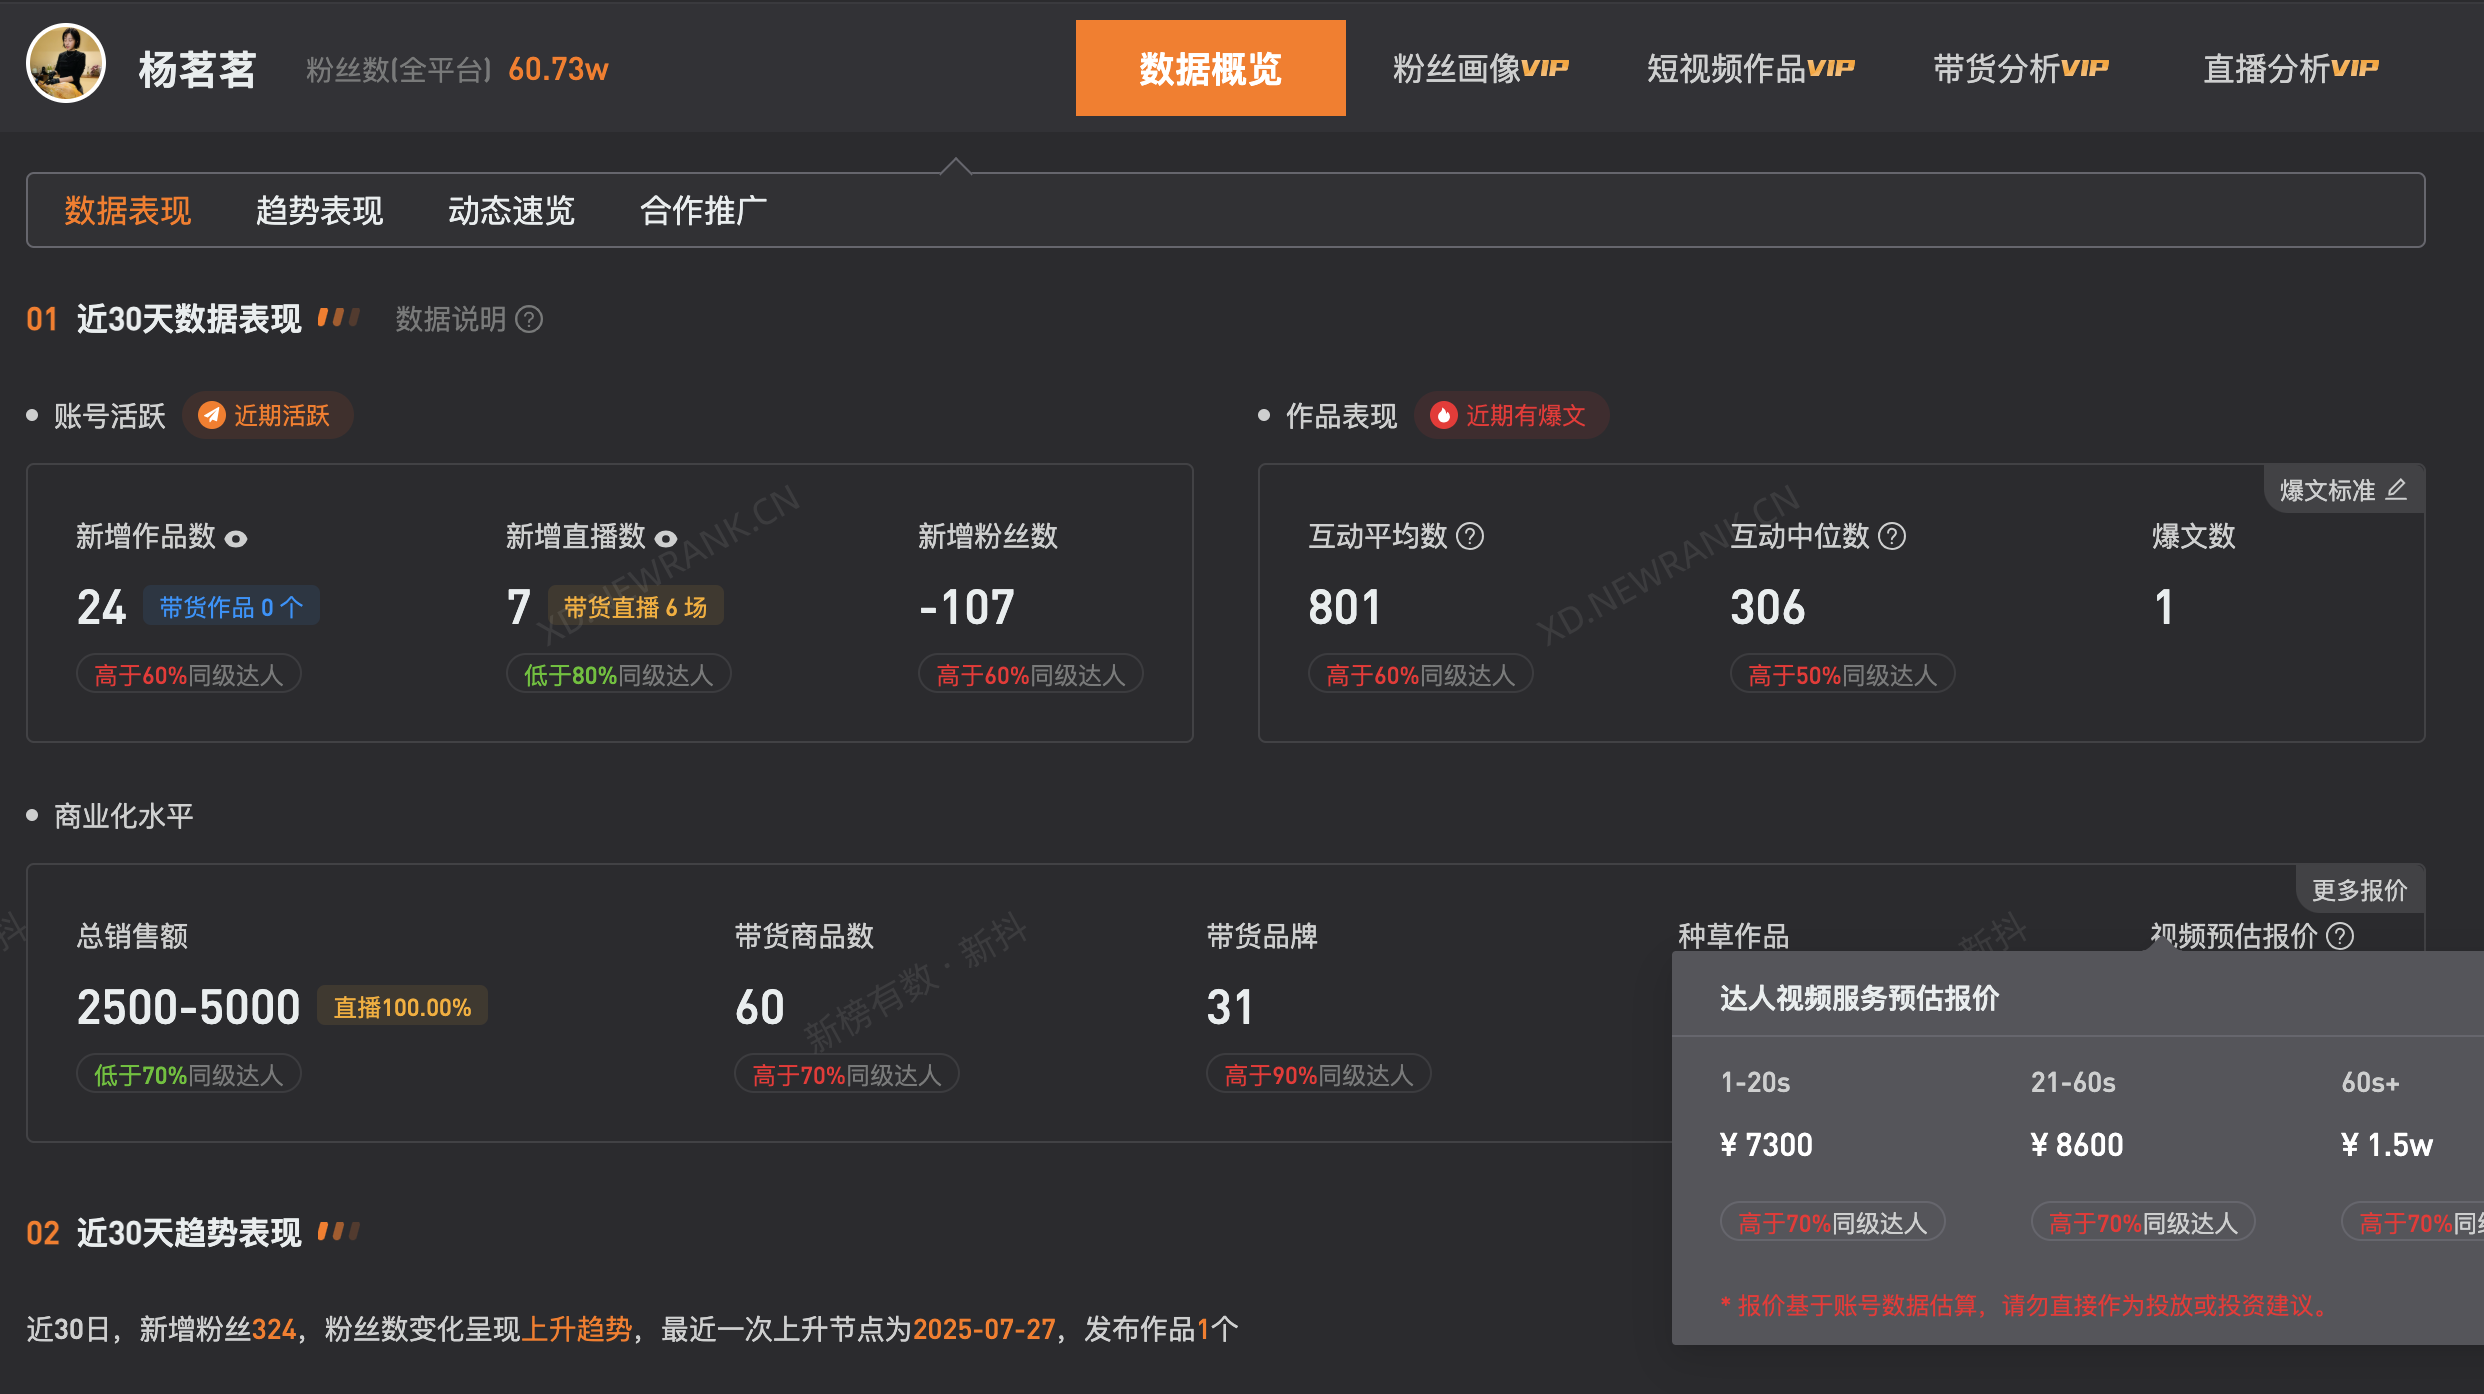Click 新增直播数 value 7
The height and width of the screenshot is (1394, 2484).
point(518,607)
